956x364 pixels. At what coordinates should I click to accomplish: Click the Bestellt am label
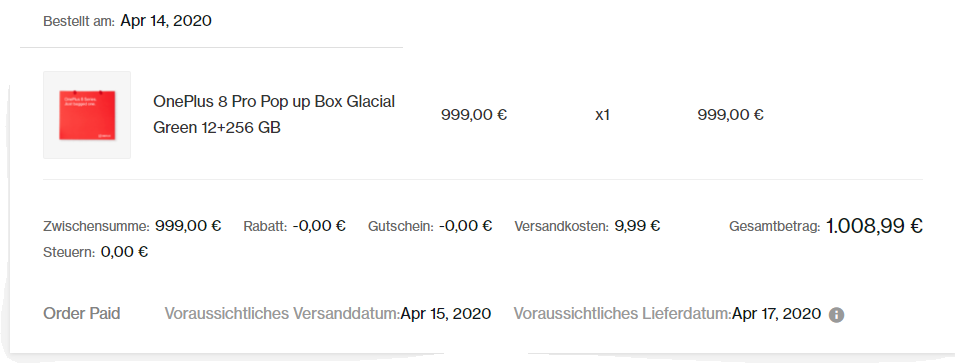click(x=79, y=22)
